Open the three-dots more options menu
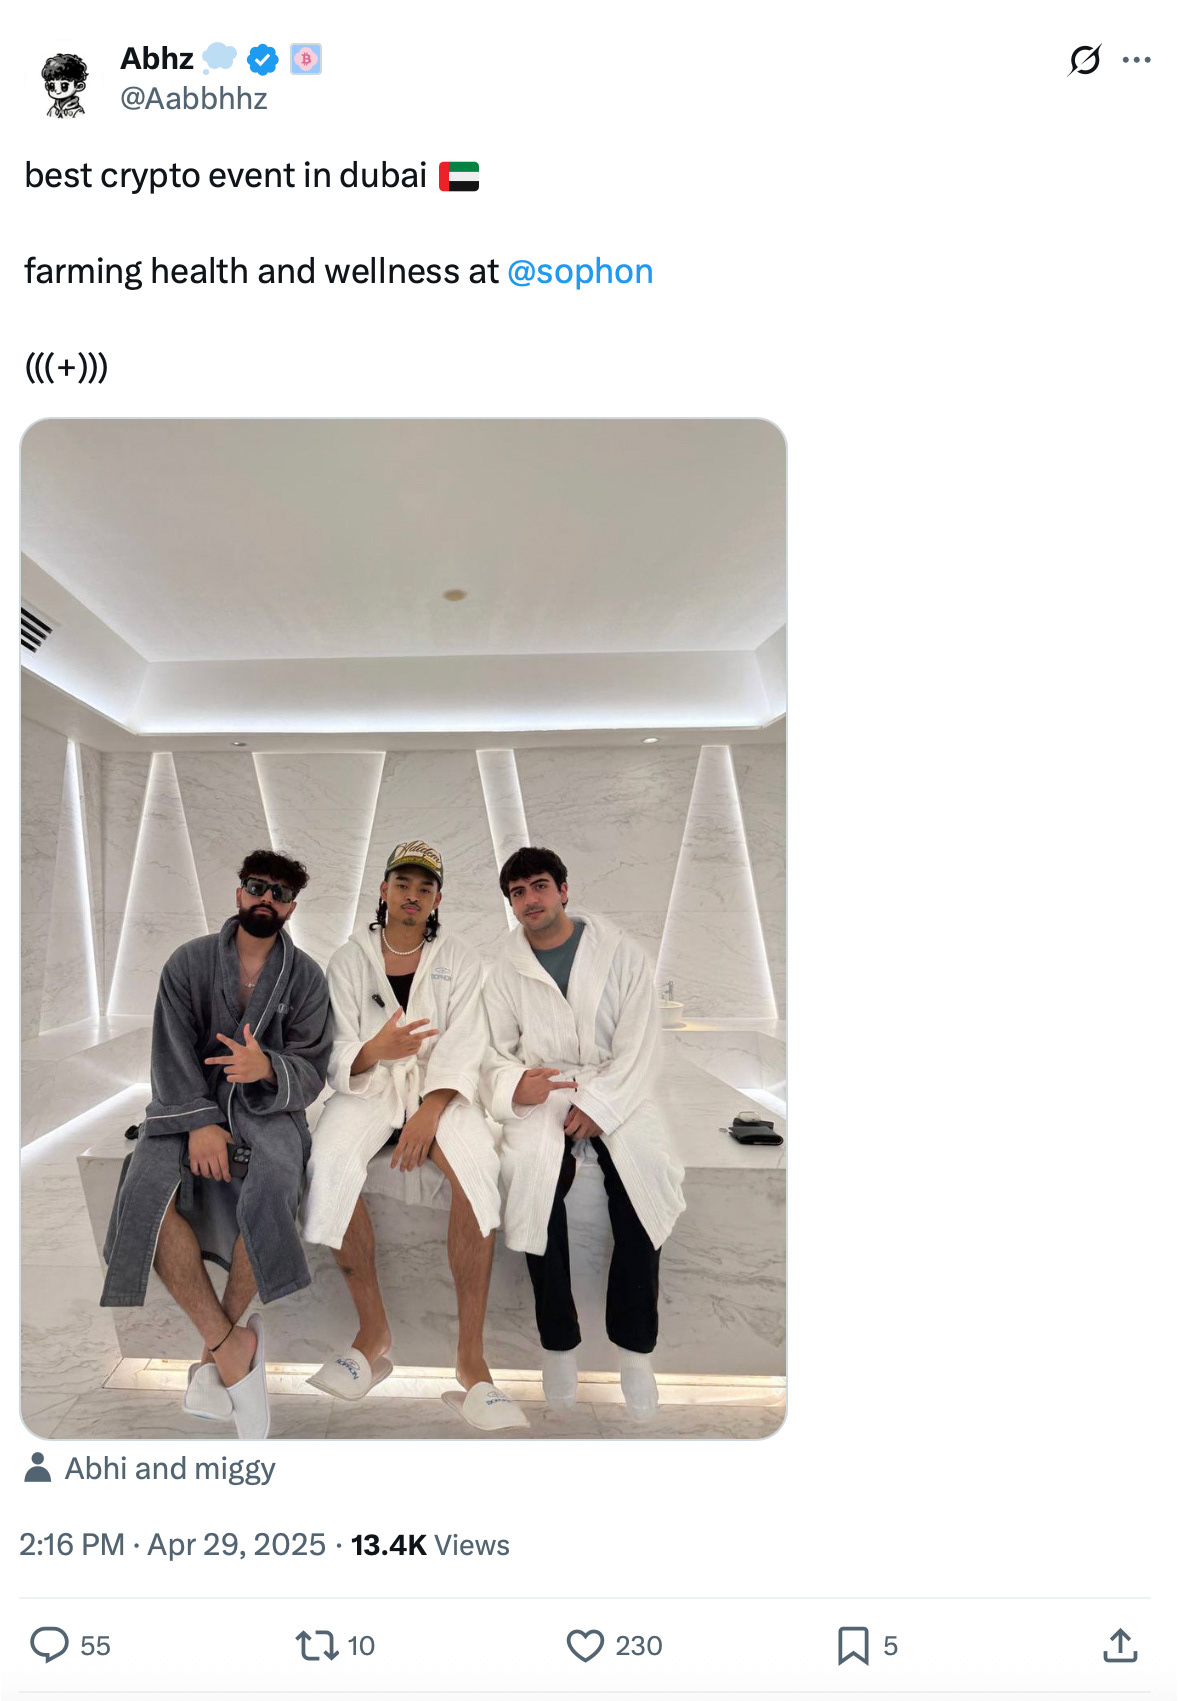 [x=1136, y=60]
